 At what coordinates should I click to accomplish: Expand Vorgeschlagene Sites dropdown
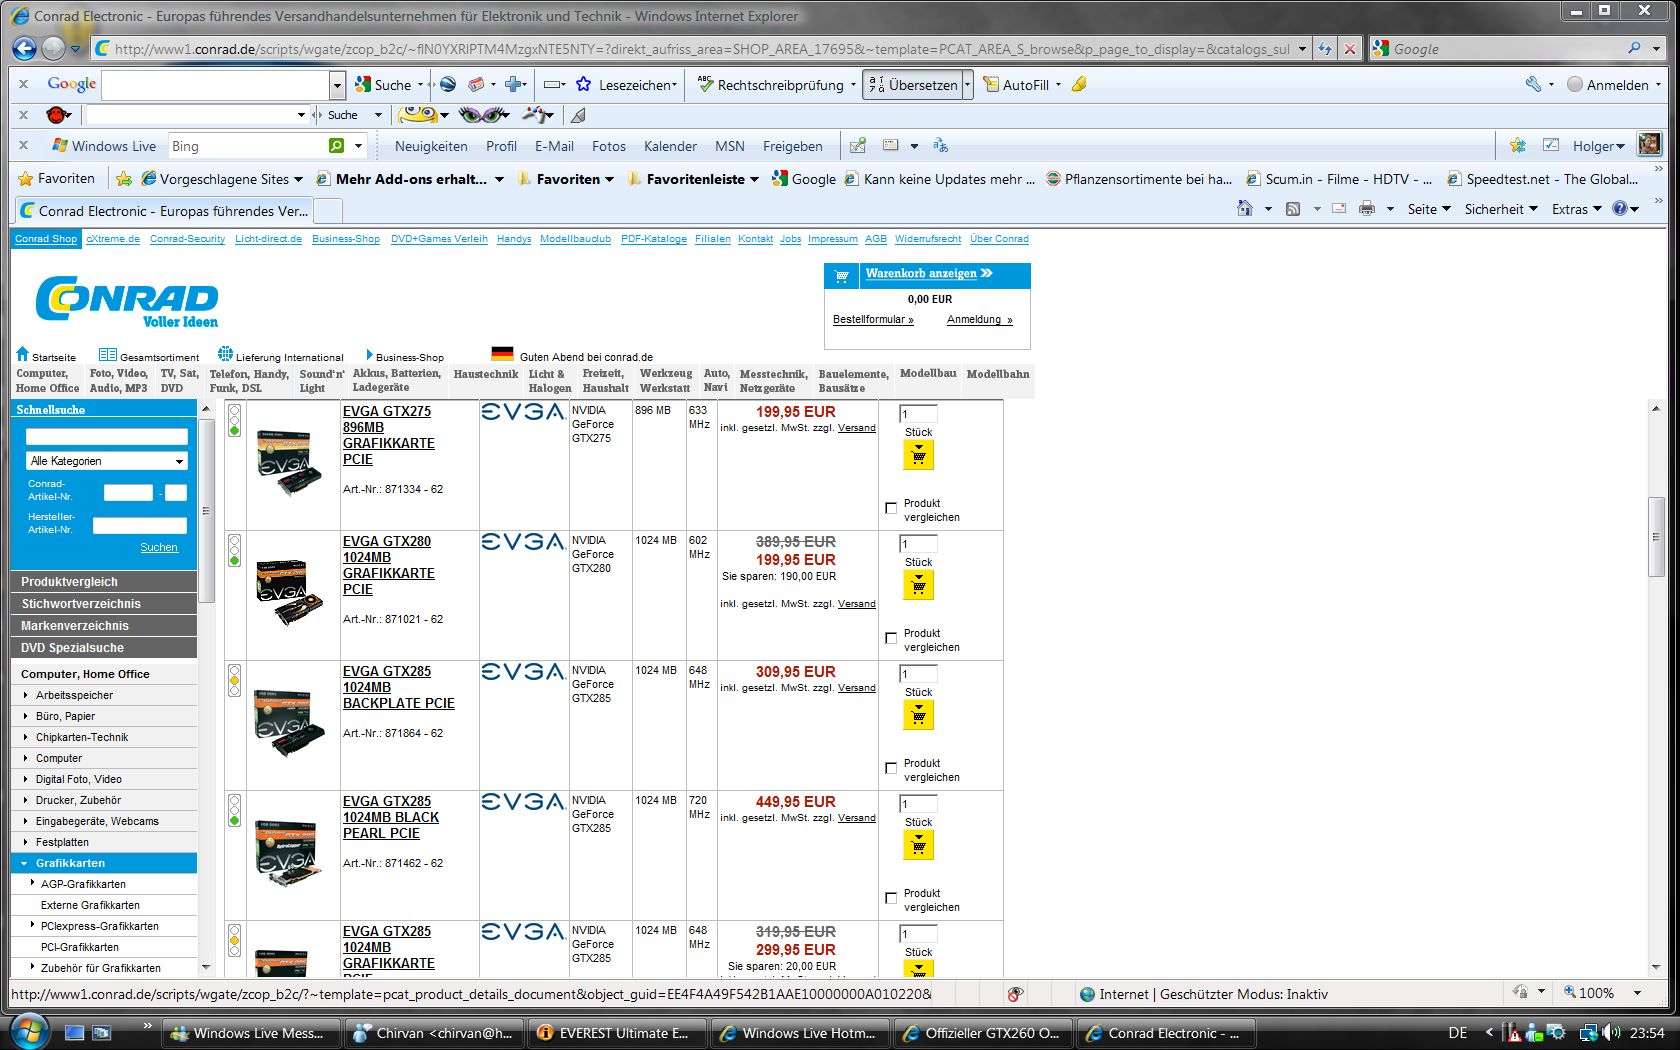[x=298, y=179]
